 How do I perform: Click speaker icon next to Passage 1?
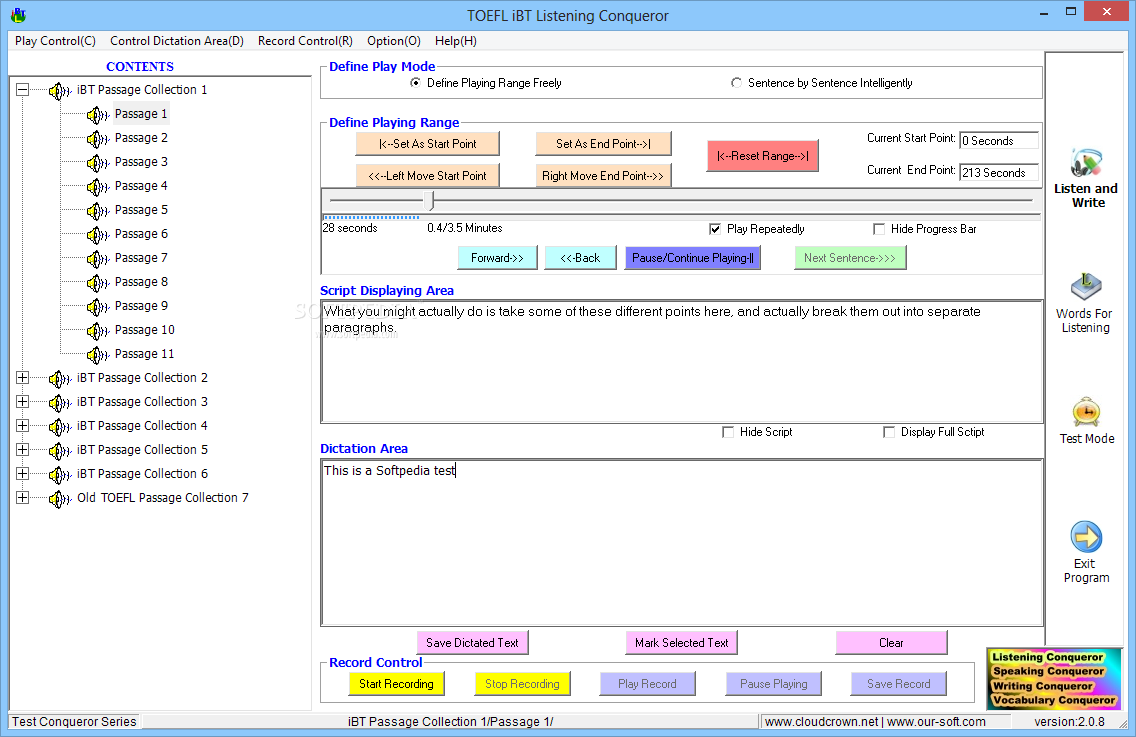pyautogui.click(x=97, y=114)
